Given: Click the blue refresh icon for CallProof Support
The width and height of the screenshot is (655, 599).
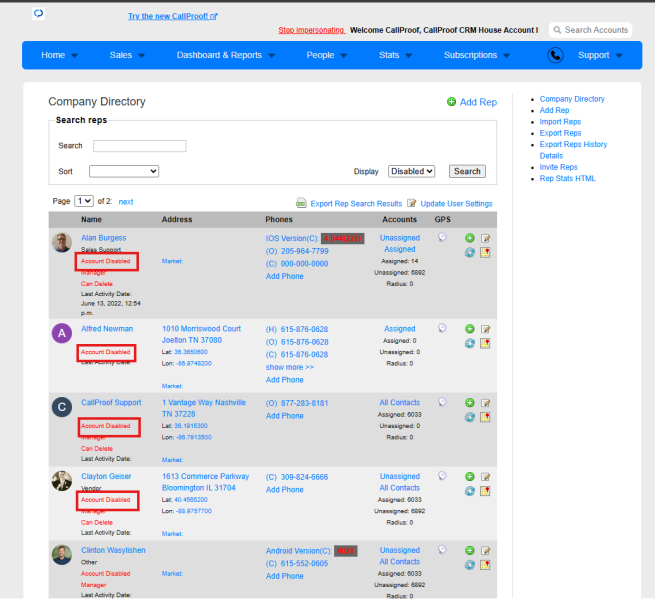Looking at the screenshot, I should point(470,417).
